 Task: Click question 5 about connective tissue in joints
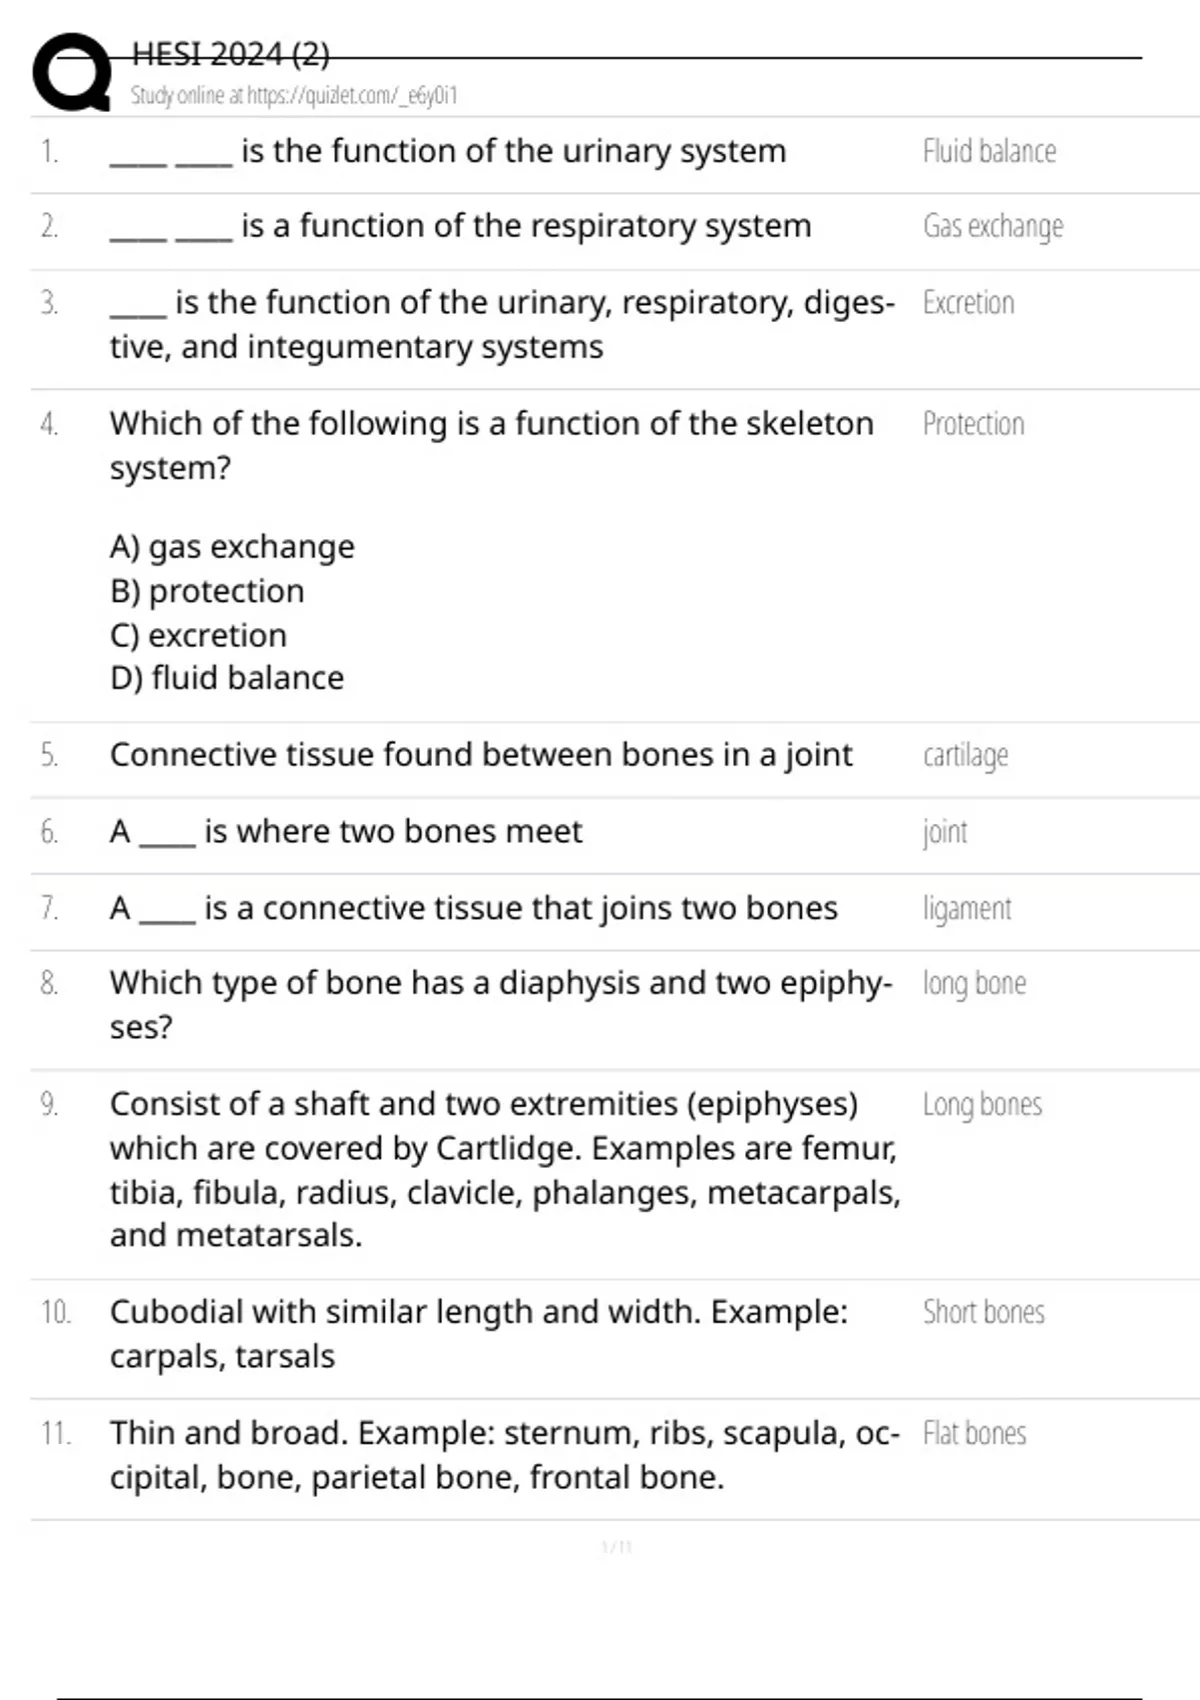[x=481, y=755]
